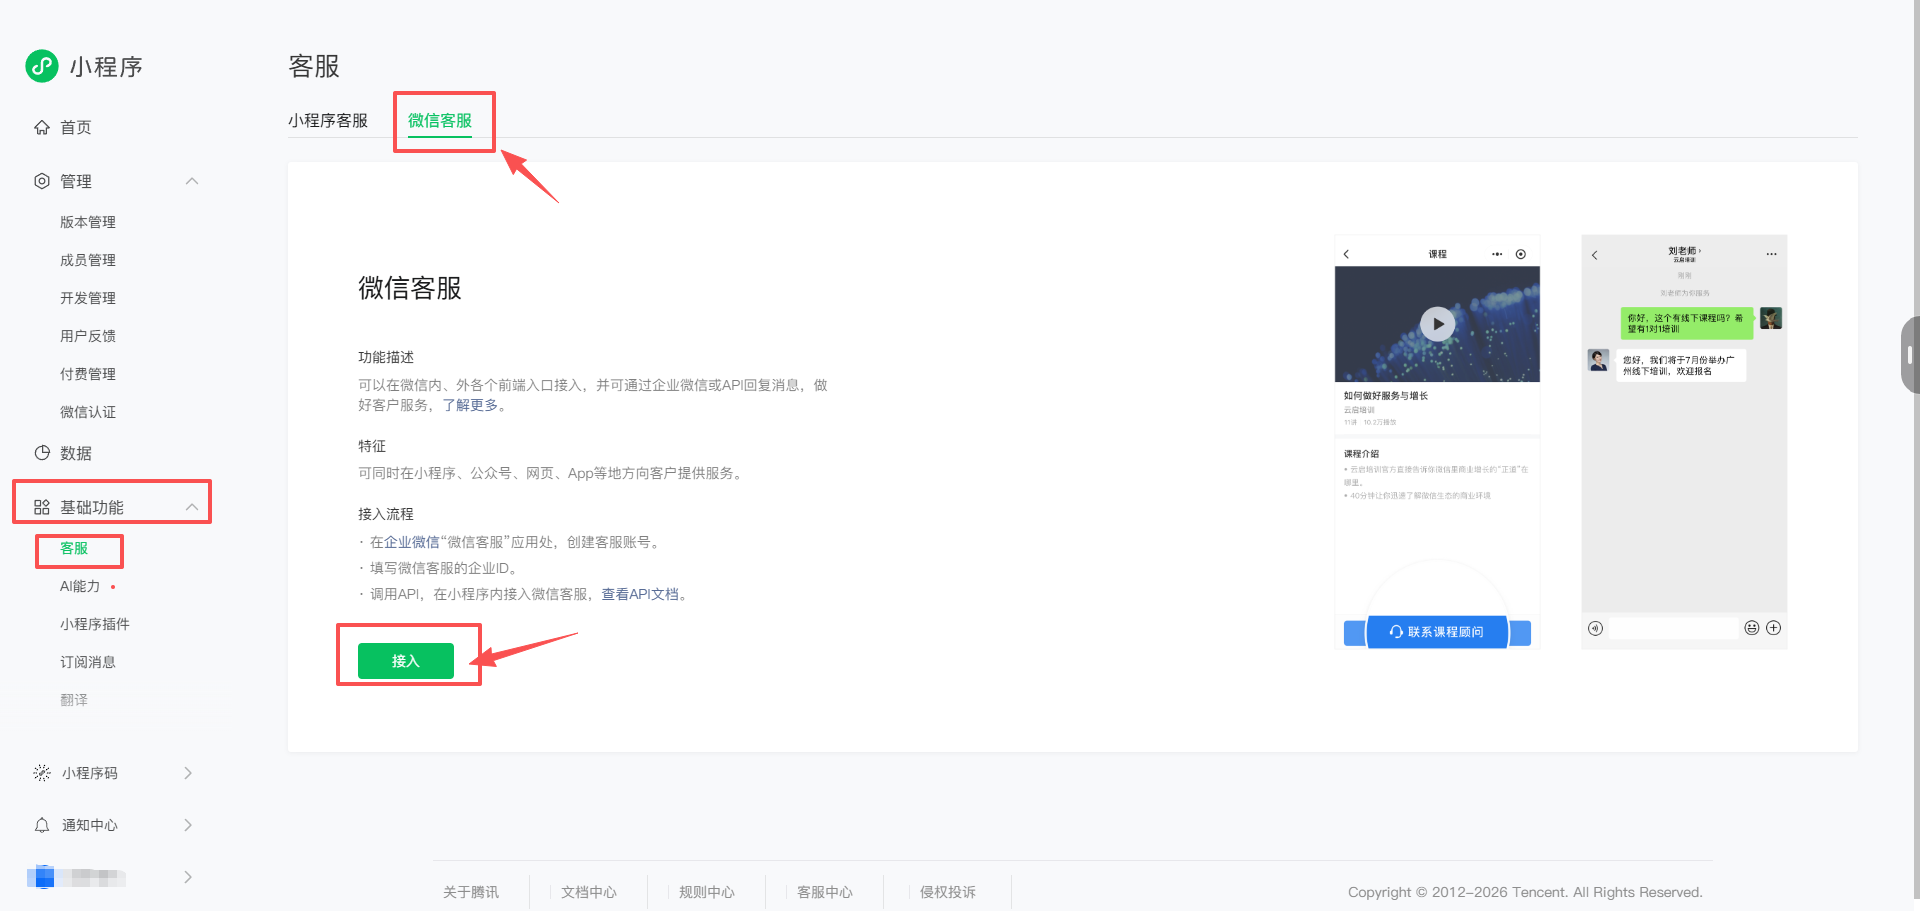Click the 数据 pie chart icon
Screen dimensions: 1920x911
click(x=42, y=453)
